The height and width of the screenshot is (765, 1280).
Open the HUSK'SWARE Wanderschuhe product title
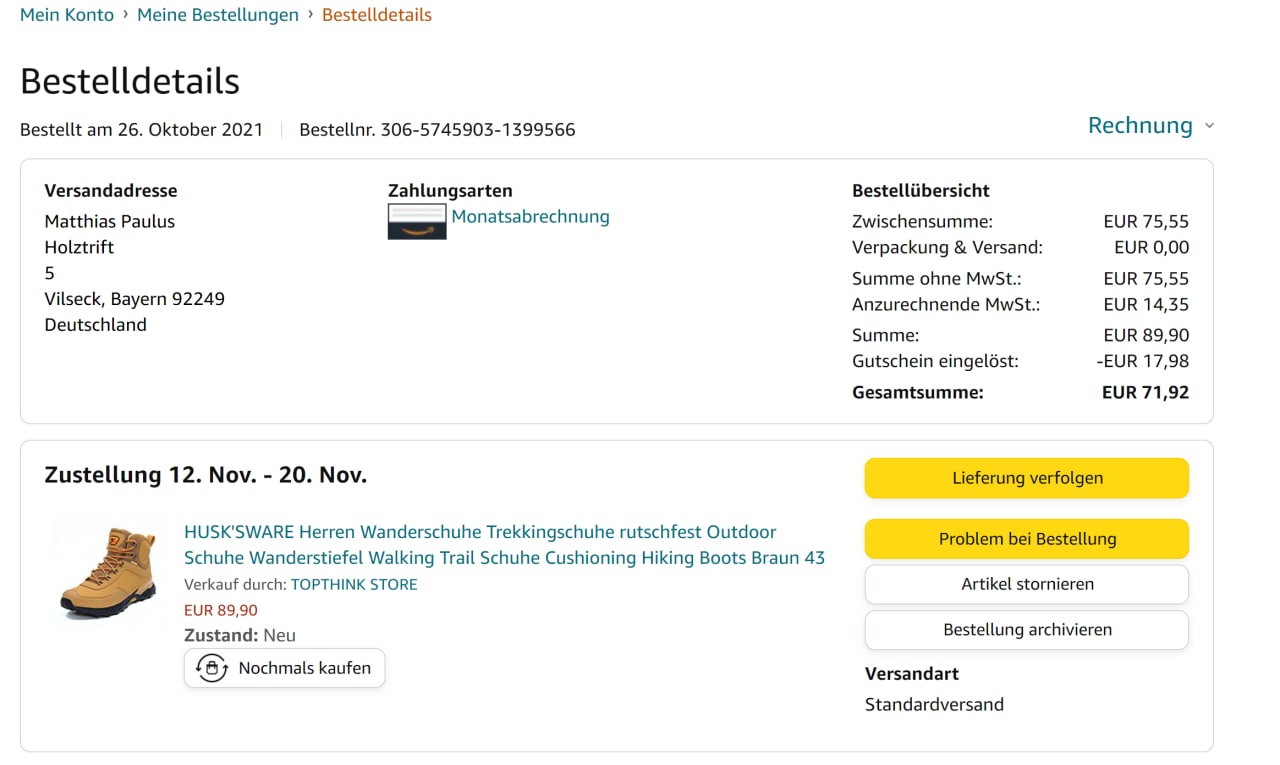(x=504, y=545)
